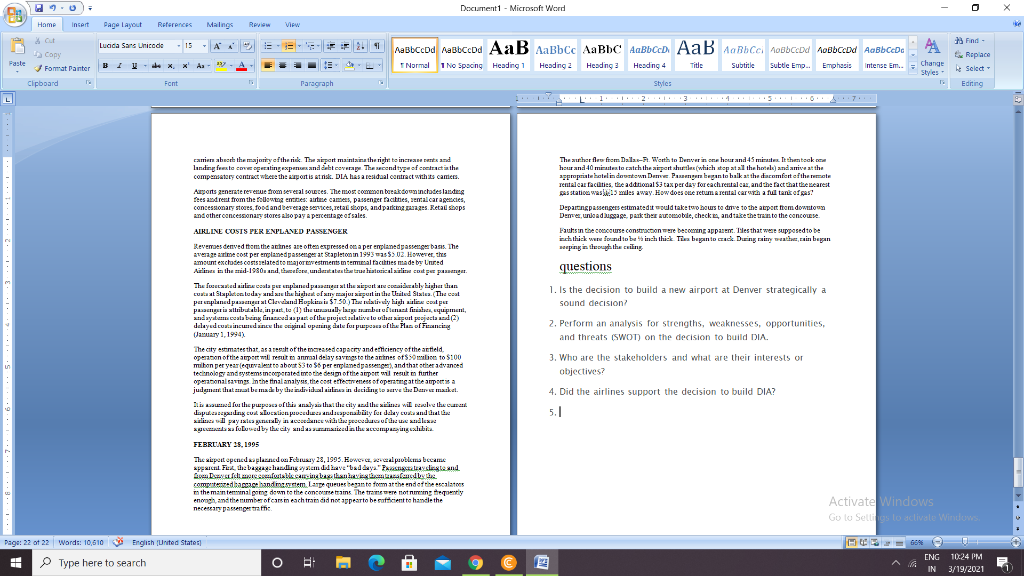1024x576 pixels.
Task: Apply text highlight color
Action: (222, 65)
